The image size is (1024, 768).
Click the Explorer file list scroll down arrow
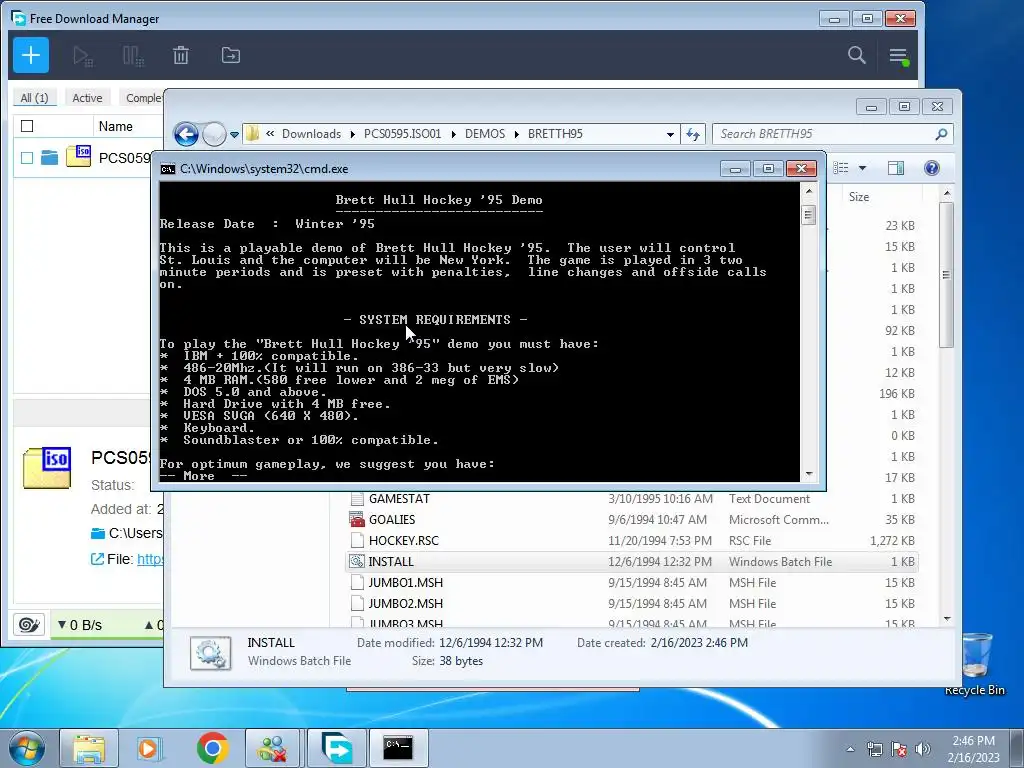click(x=947, y=618)
